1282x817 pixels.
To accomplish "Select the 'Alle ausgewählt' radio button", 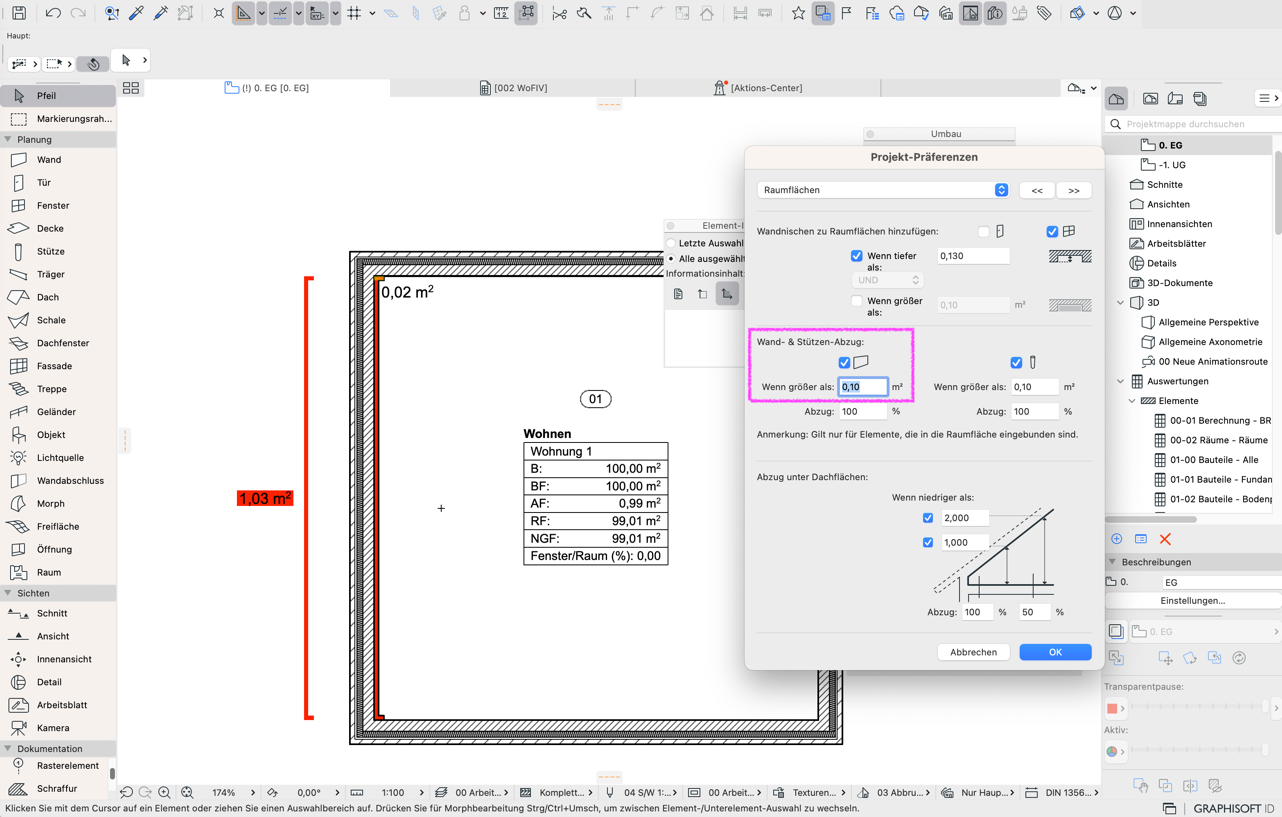I will coord(671,259).
